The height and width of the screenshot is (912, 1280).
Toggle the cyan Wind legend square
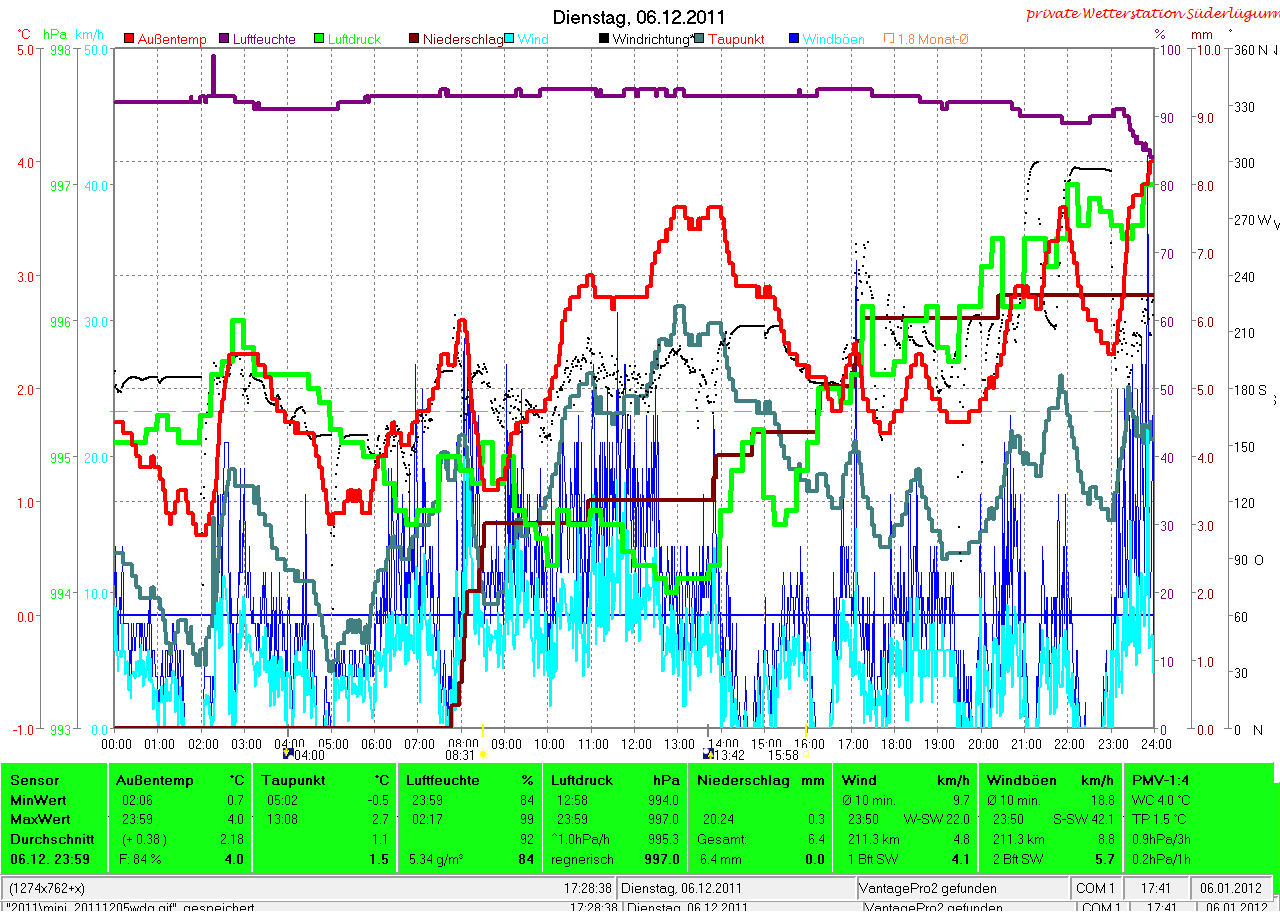tap(509, 39)
